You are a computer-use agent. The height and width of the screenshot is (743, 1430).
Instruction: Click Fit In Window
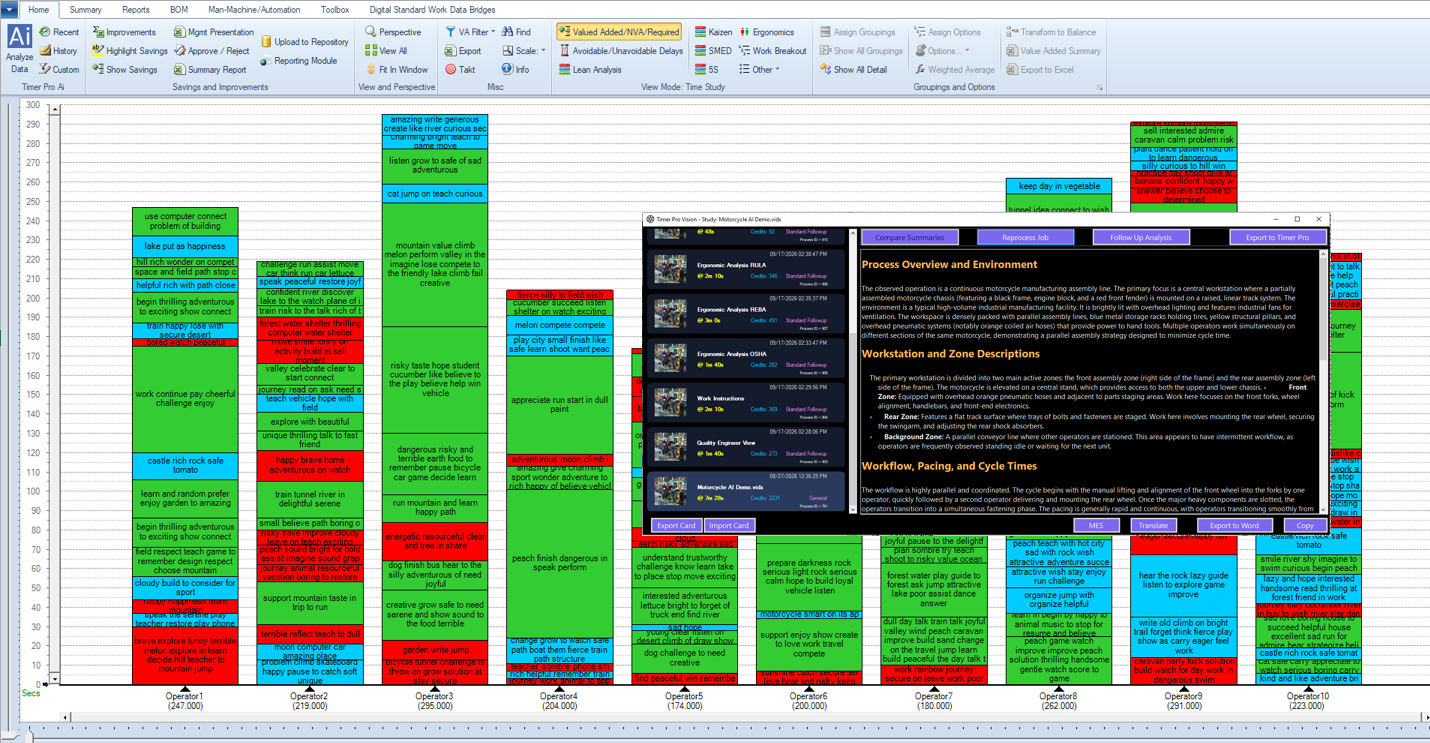396,70
